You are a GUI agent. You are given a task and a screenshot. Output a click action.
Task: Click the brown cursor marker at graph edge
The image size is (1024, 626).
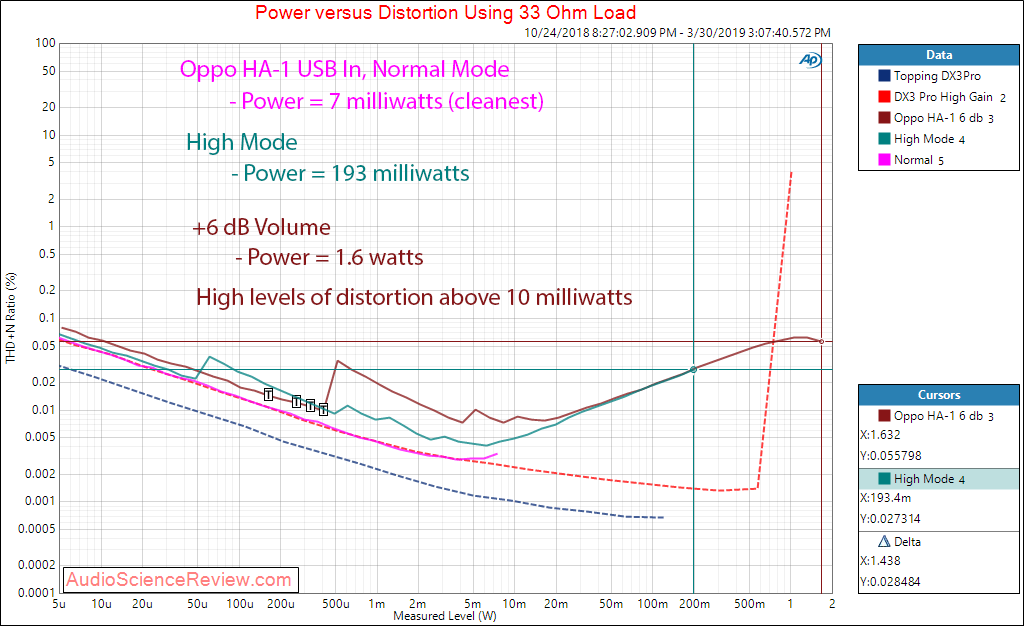[x=822, y=341]
